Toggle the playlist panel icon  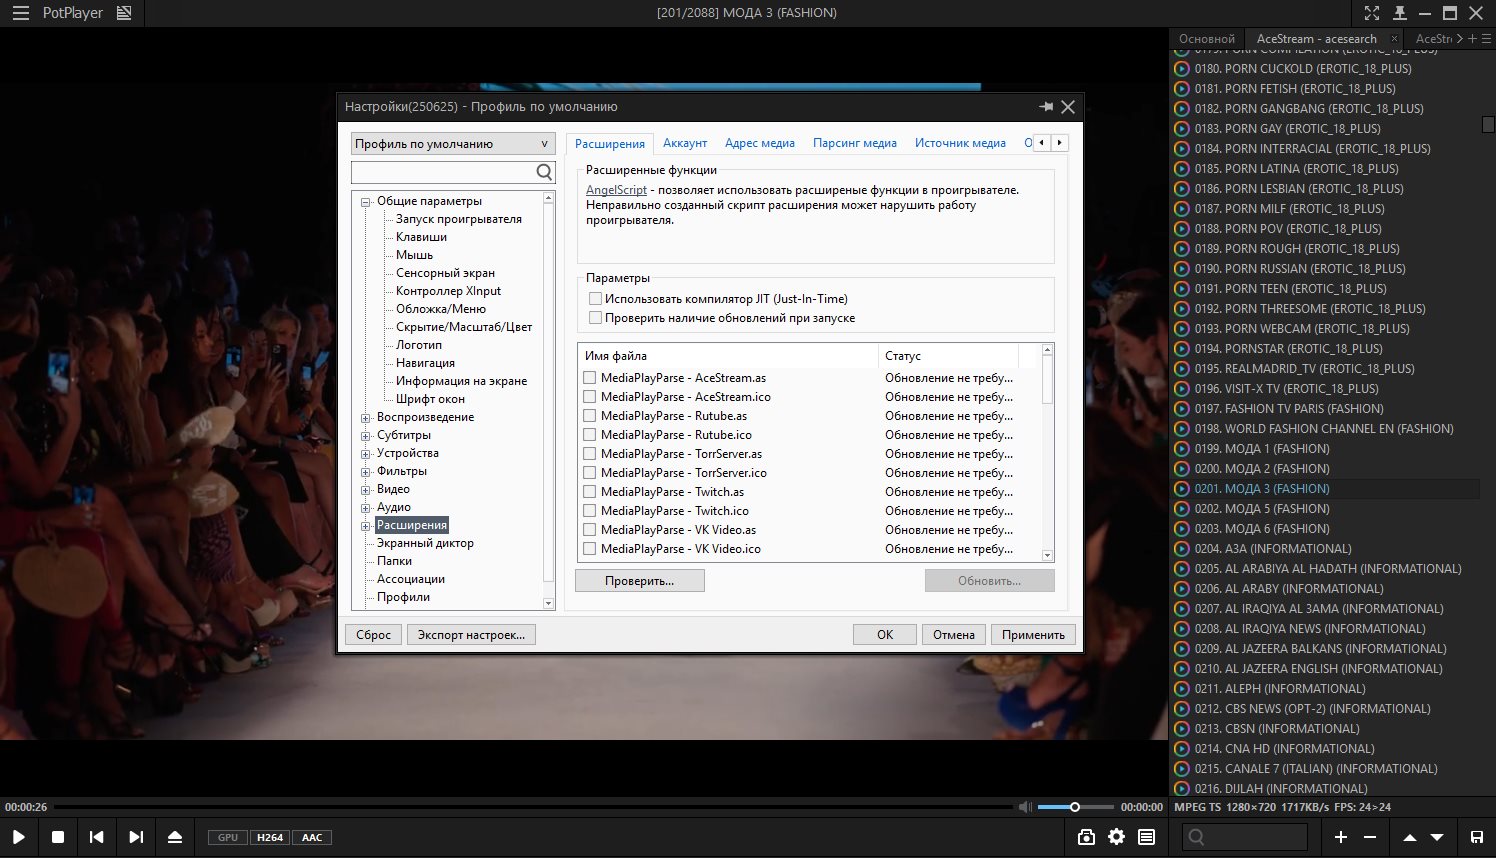click(1146, 837)
